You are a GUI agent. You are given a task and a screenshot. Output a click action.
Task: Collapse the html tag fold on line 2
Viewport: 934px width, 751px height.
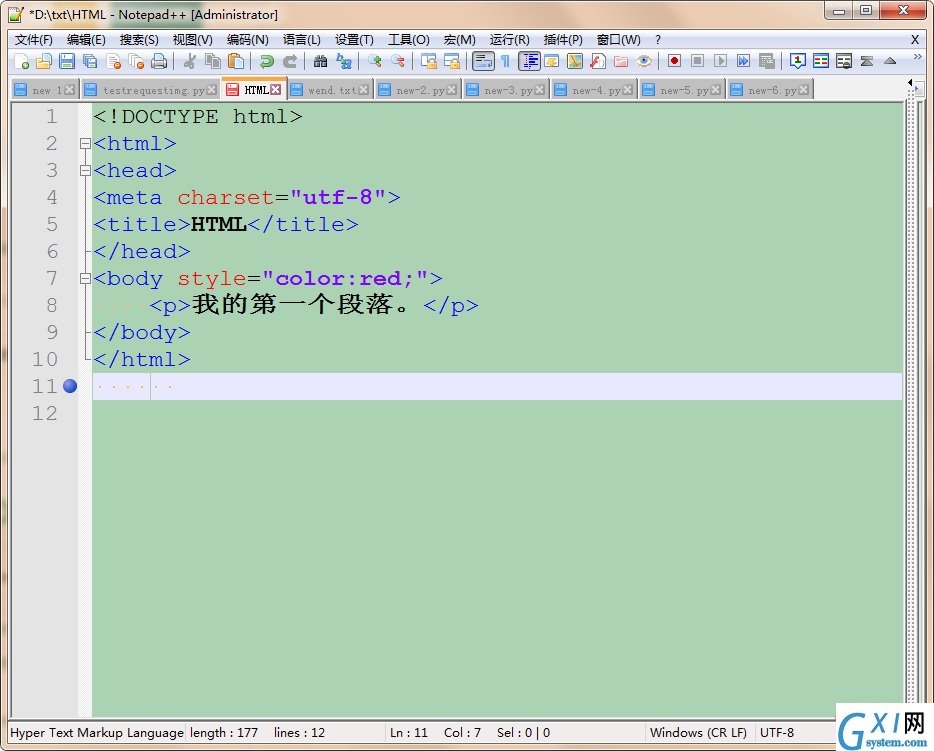(x=85, y=144)
